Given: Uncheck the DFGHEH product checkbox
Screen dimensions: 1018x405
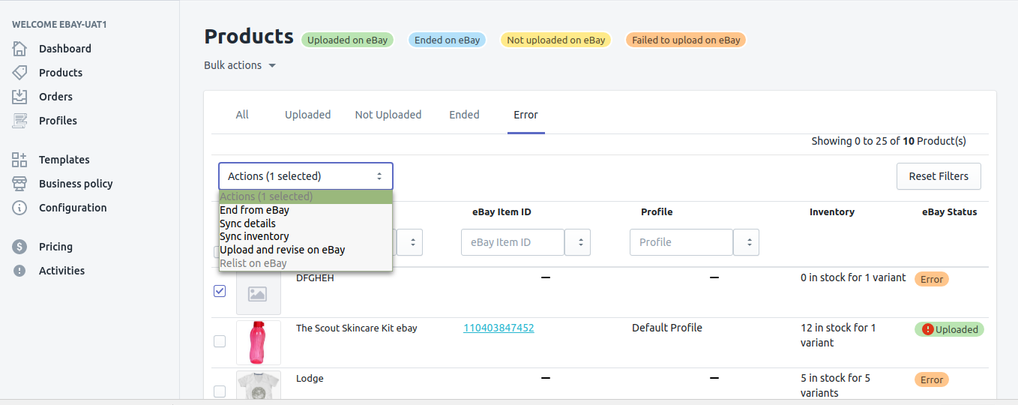Looking at the screenshot, I should 220,292.
